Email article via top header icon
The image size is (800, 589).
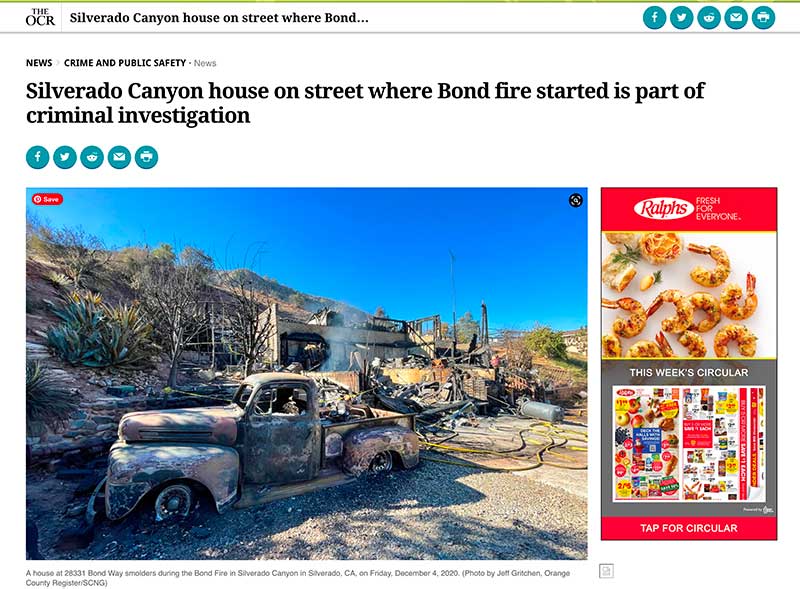click(x=736, y=18)
